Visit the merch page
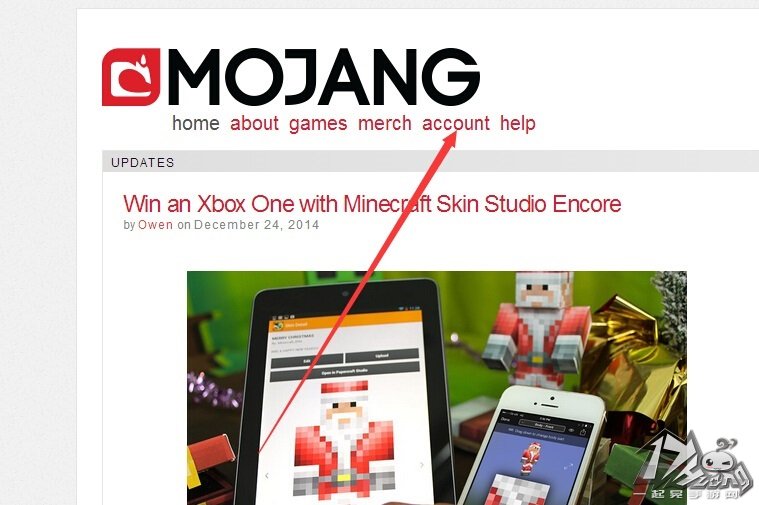Viewport: 759px width, 505px height. 385,123
